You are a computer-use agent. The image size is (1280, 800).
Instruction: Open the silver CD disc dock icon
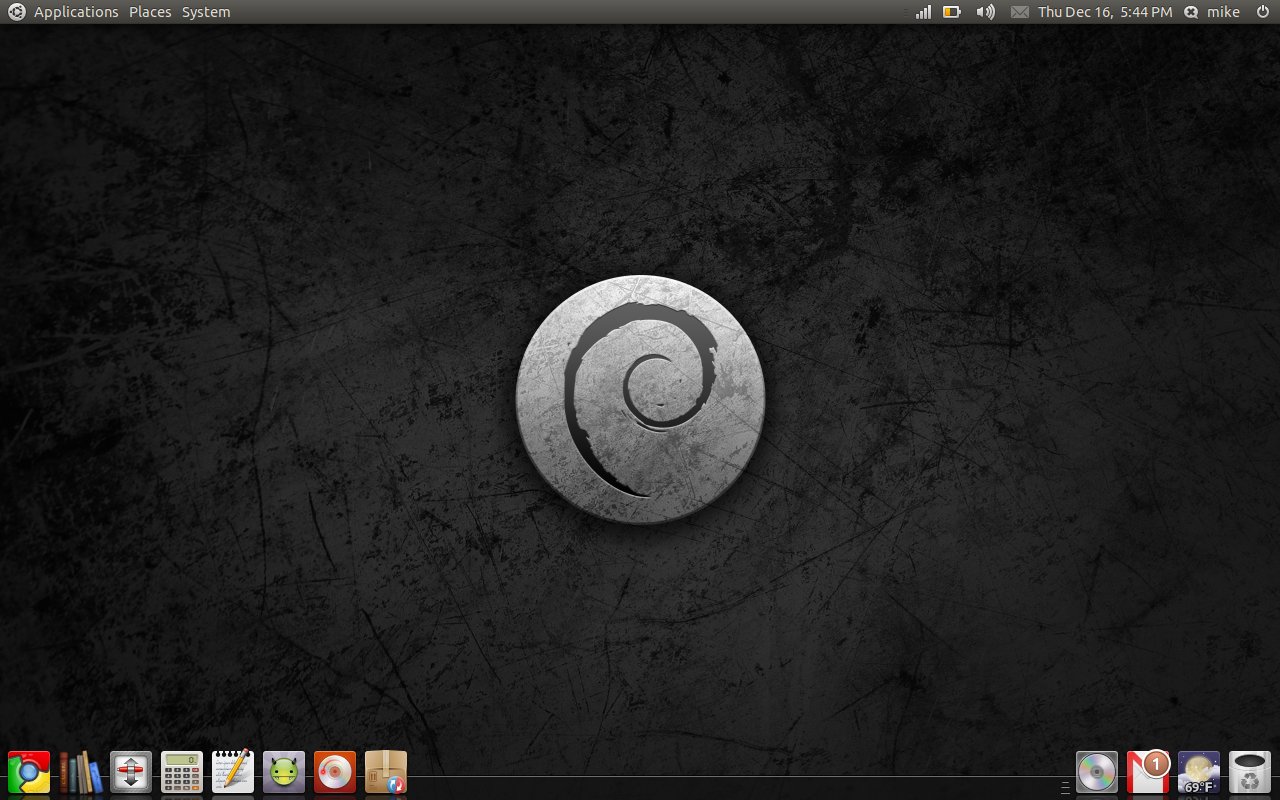pyautogui.click(x=1097, y=772)
